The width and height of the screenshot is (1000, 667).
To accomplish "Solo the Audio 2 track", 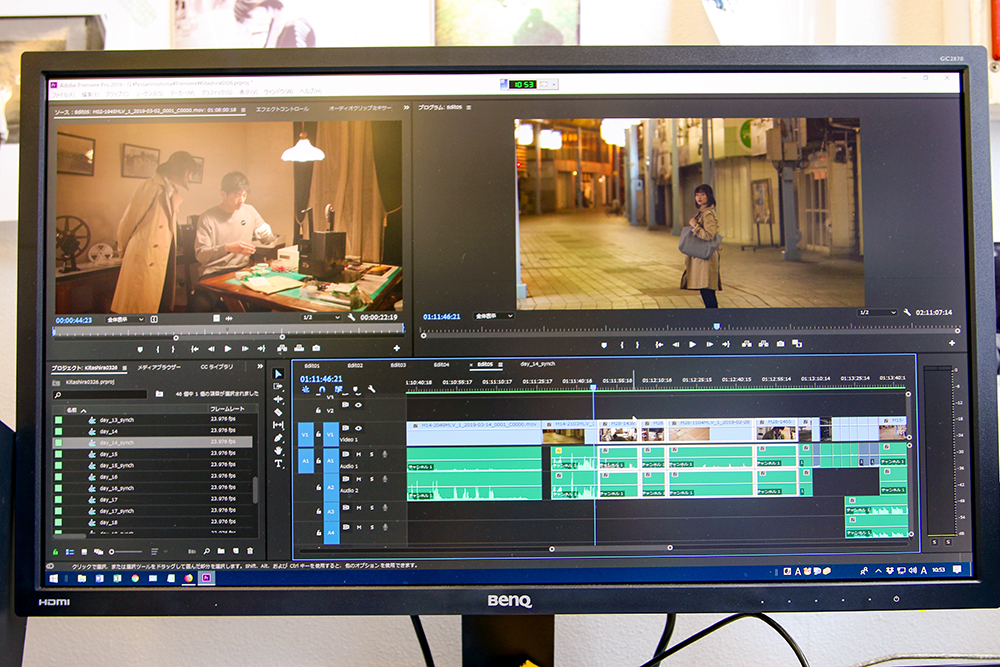I will (x=372, y=479).
